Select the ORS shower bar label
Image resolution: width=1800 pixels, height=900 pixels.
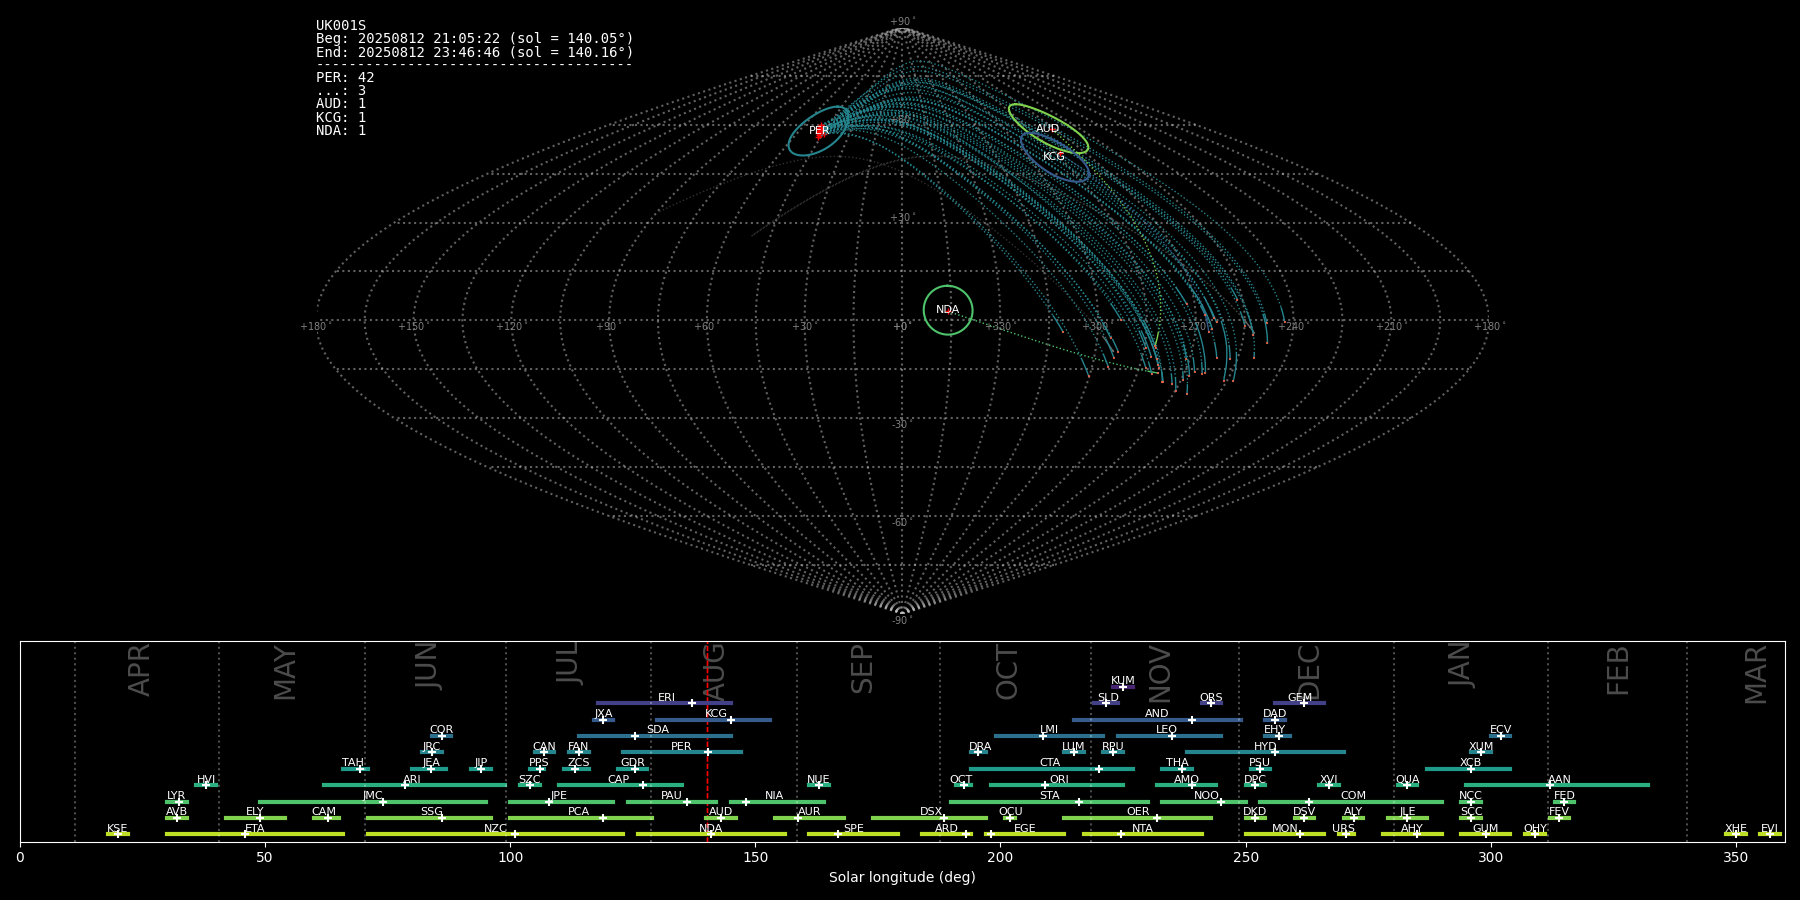click(1211, 698)
